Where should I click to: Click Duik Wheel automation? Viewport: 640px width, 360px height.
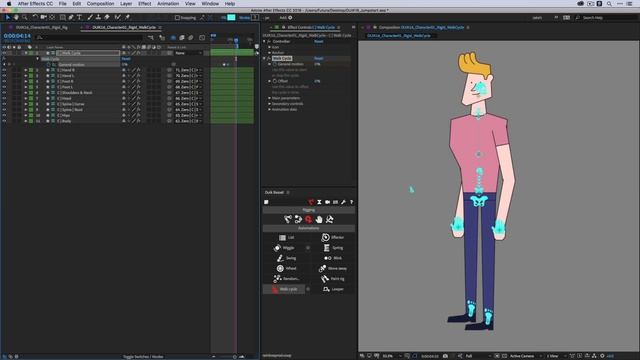286,268
